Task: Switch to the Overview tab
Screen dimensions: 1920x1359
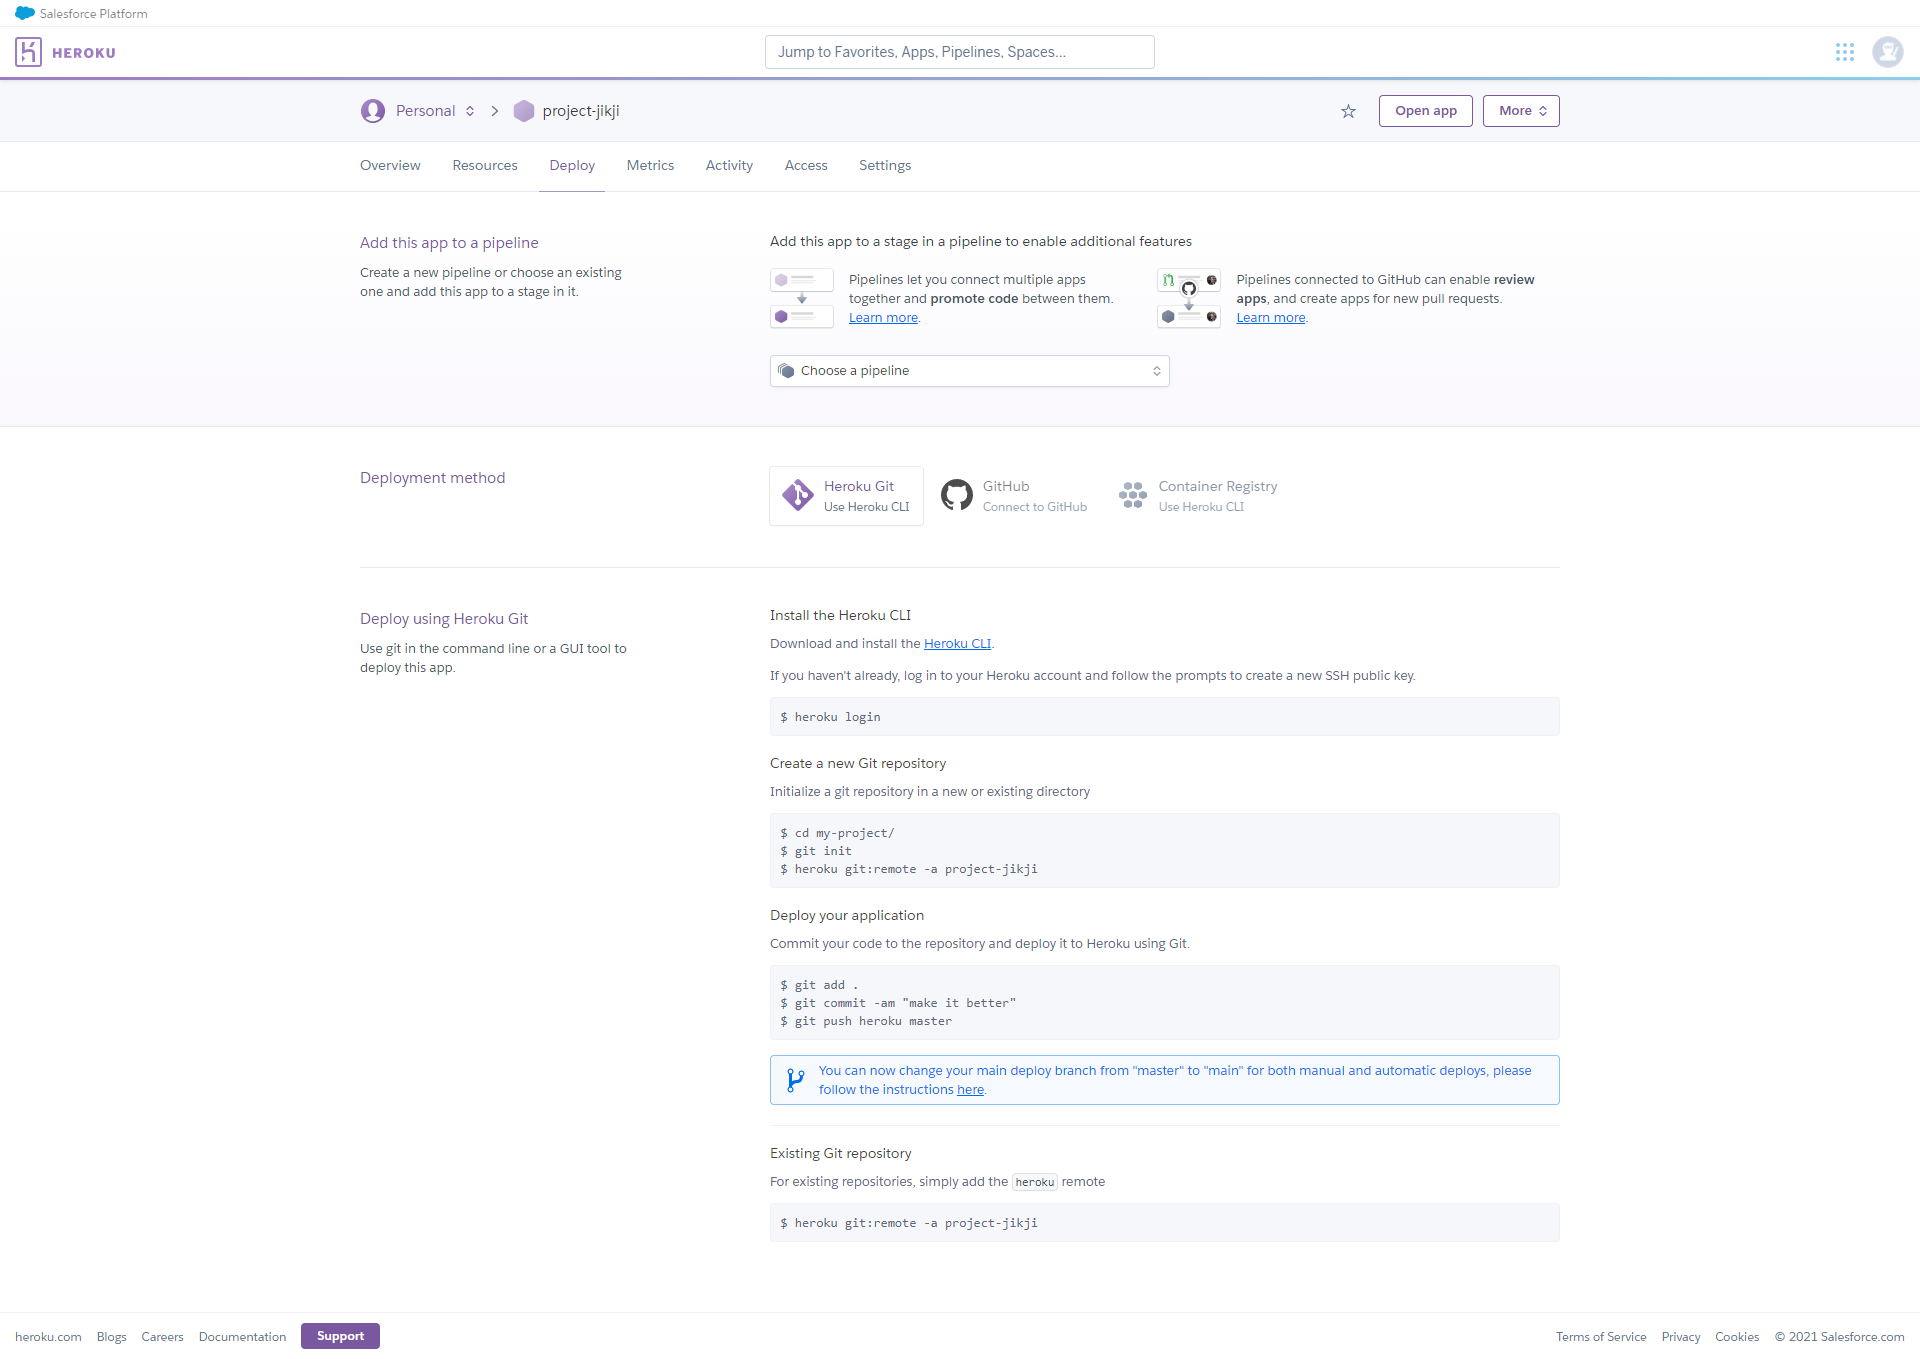Action: click(x=390, y=166)
